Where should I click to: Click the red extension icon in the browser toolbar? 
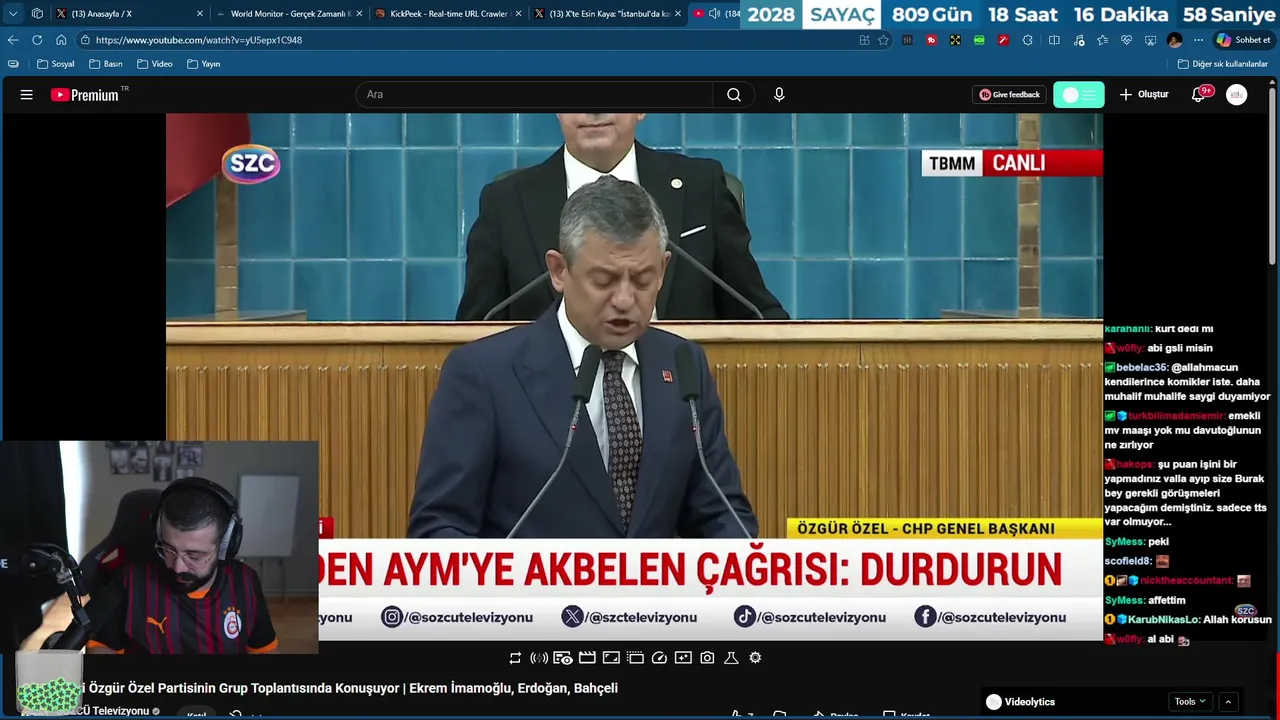coord(931,40)
